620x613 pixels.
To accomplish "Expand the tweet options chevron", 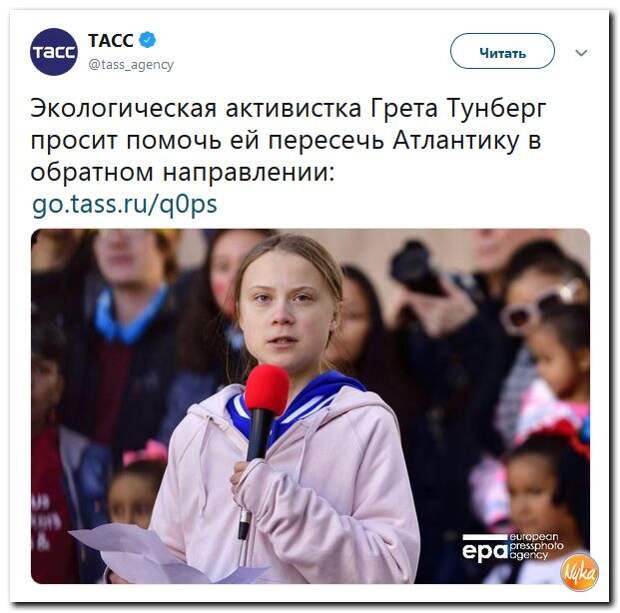I will click(580, 52).
